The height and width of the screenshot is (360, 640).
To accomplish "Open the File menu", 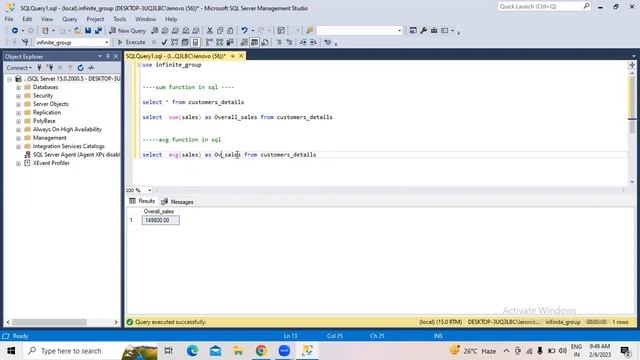I will (9, 19).
